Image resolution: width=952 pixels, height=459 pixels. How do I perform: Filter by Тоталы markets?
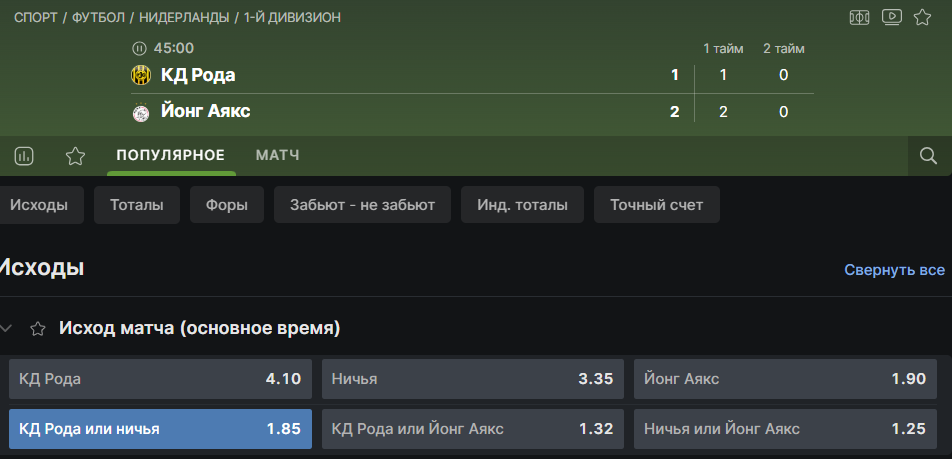click(136, 205)
